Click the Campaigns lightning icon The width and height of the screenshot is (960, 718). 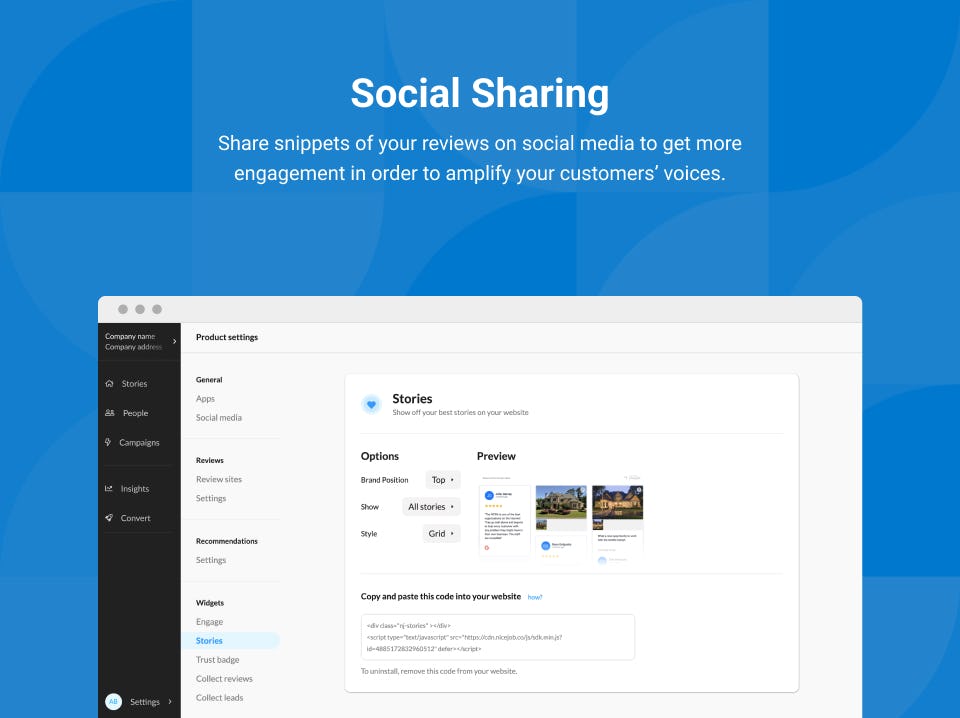click(x=108, y=442)
